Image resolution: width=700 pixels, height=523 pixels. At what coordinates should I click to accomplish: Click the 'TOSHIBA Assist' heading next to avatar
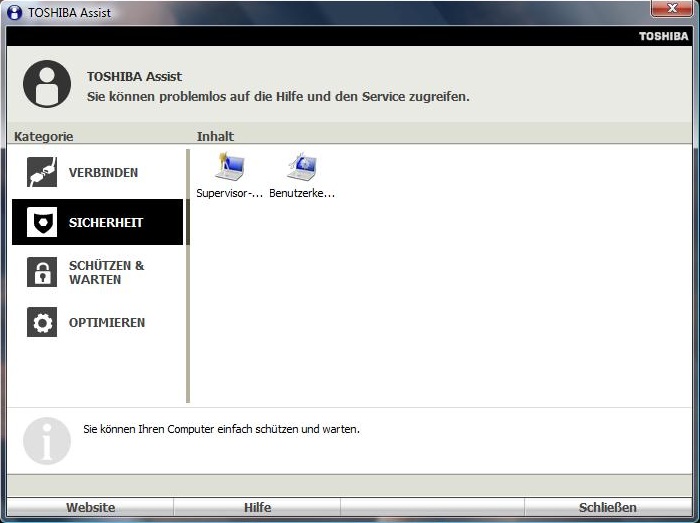pyautogui.click(x=134, y=77)
